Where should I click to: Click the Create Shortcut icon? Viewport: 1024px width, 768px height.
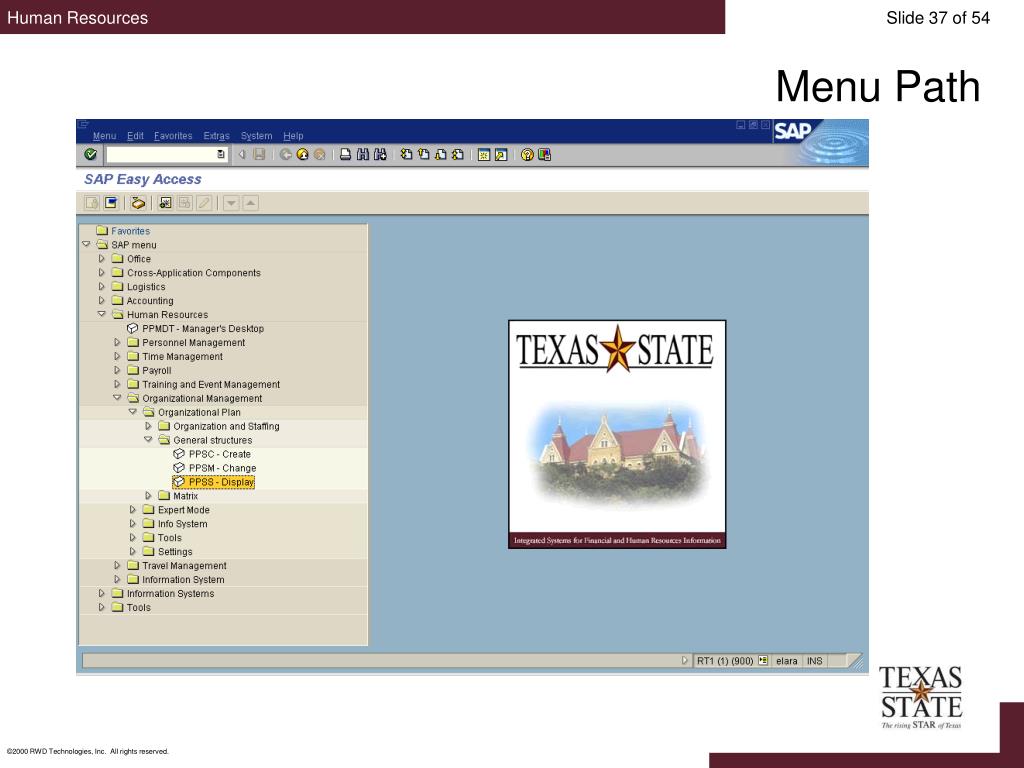coord(501,155)
